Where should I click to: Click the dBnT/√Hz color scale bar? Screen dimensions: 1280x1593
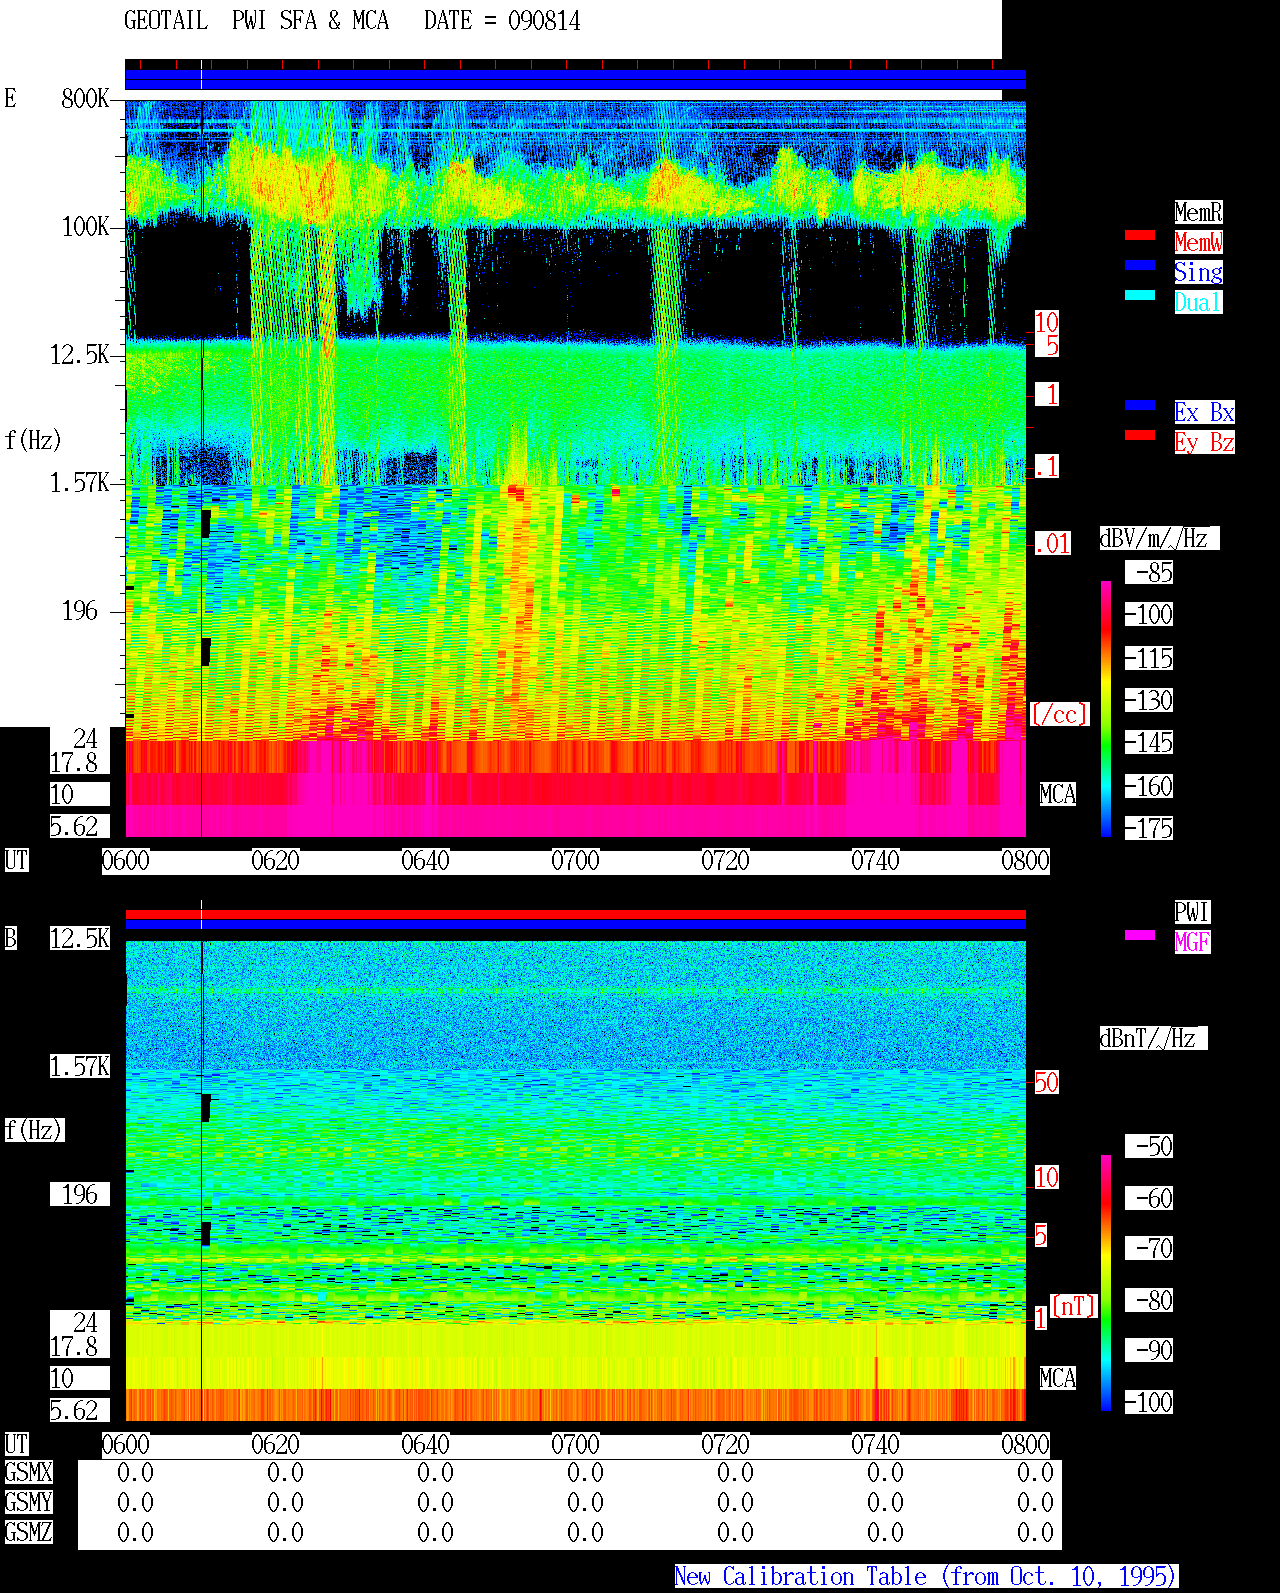1106,1283
